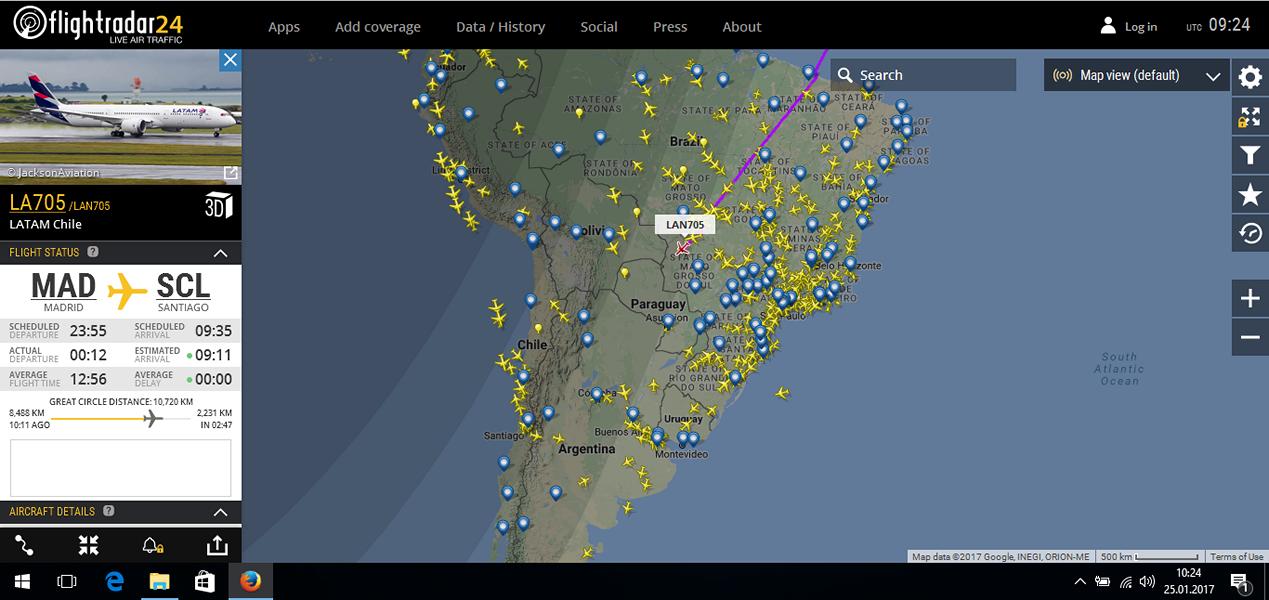The image size is (1269, 600).
Task: Zoom out of the map with minus
Action: point(1250,337)
